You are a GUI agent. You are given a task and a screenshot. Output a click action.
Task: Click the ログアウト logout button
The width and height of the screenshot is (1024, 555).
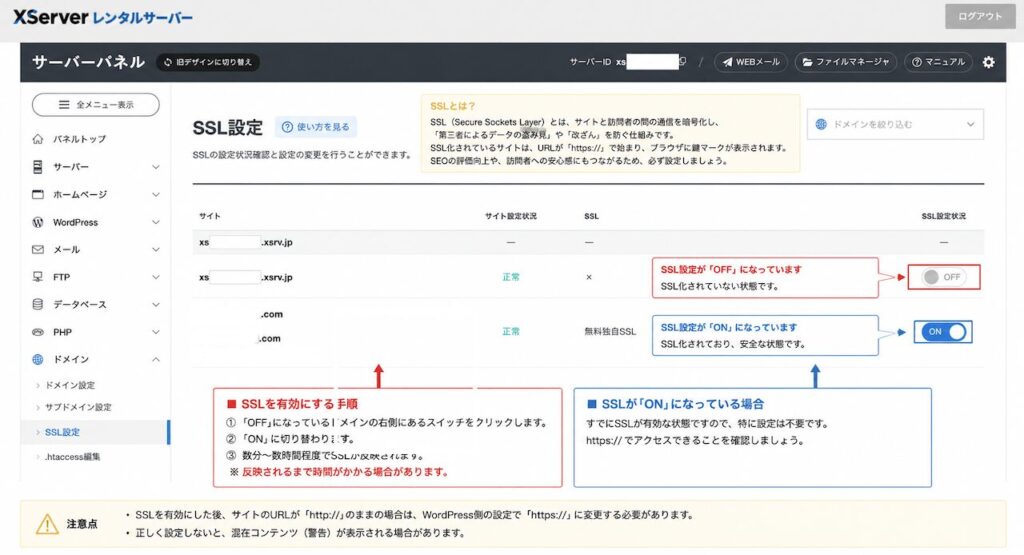pyautogui.click(x=980, y=16)
